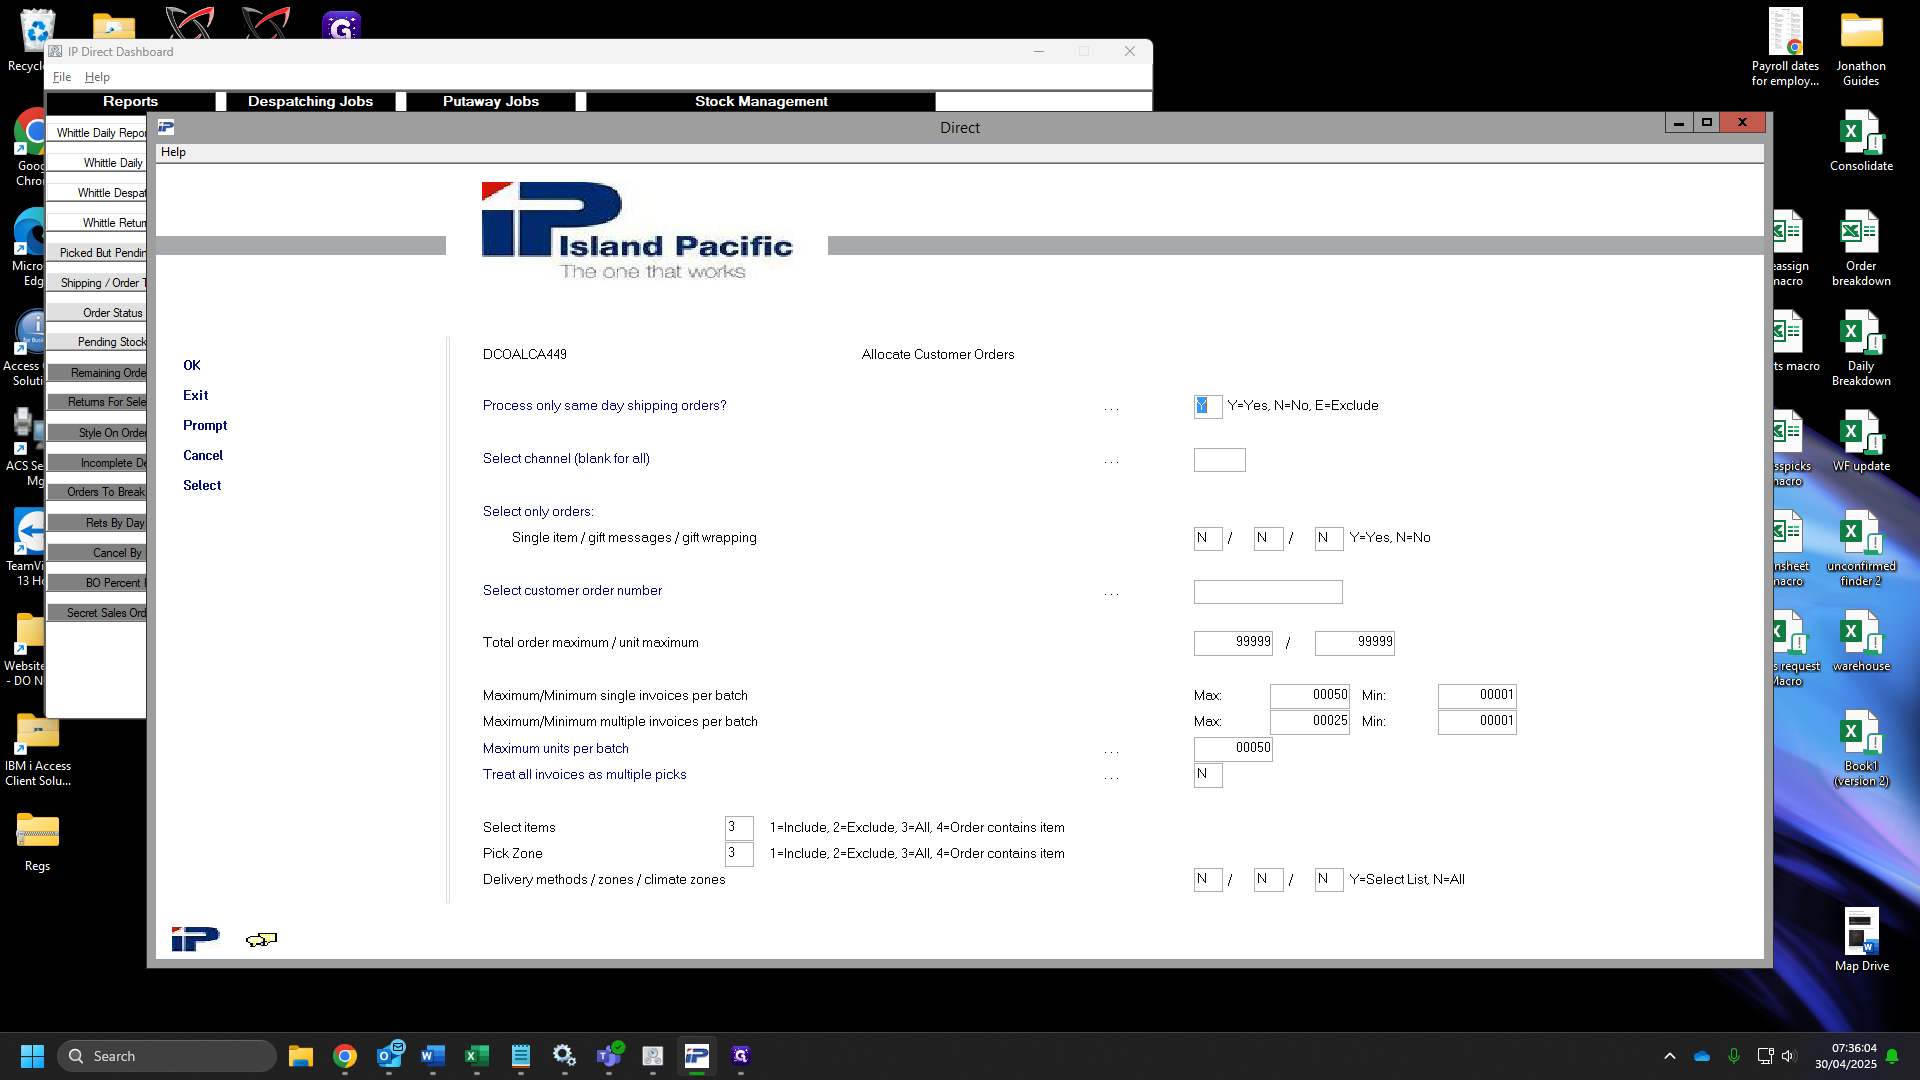
Task: Open Order Status report in Dashboard
Action: (x=98, y=312)
